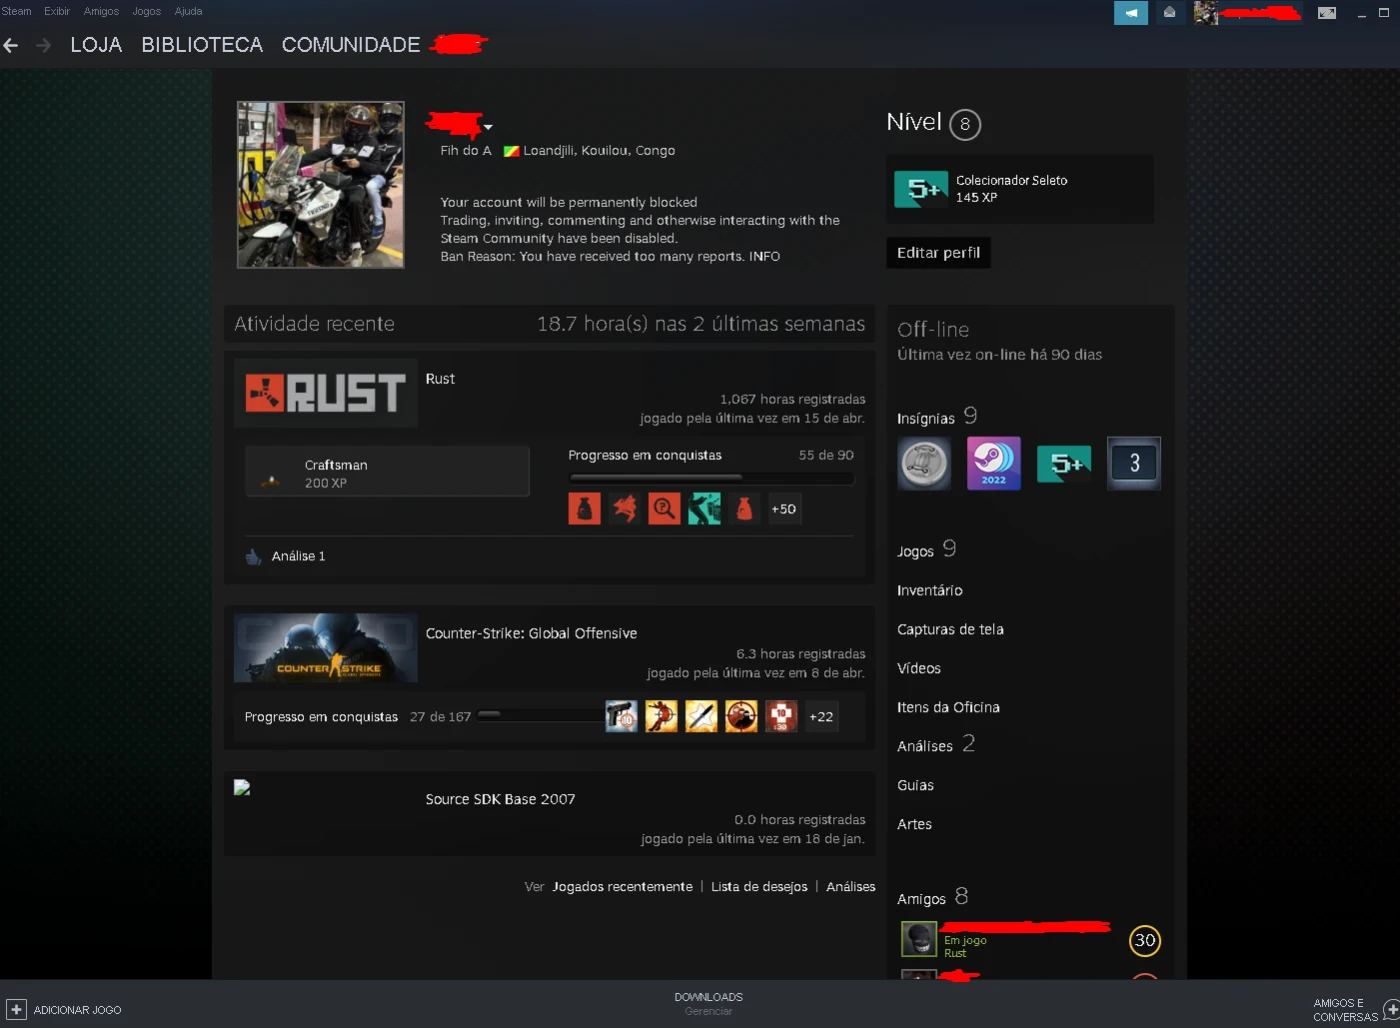Image resolution: width=1400 pixels, height=1028 pixels.
Task: Open the 5+ badge under Insígnias
Action: point(1064,463)
